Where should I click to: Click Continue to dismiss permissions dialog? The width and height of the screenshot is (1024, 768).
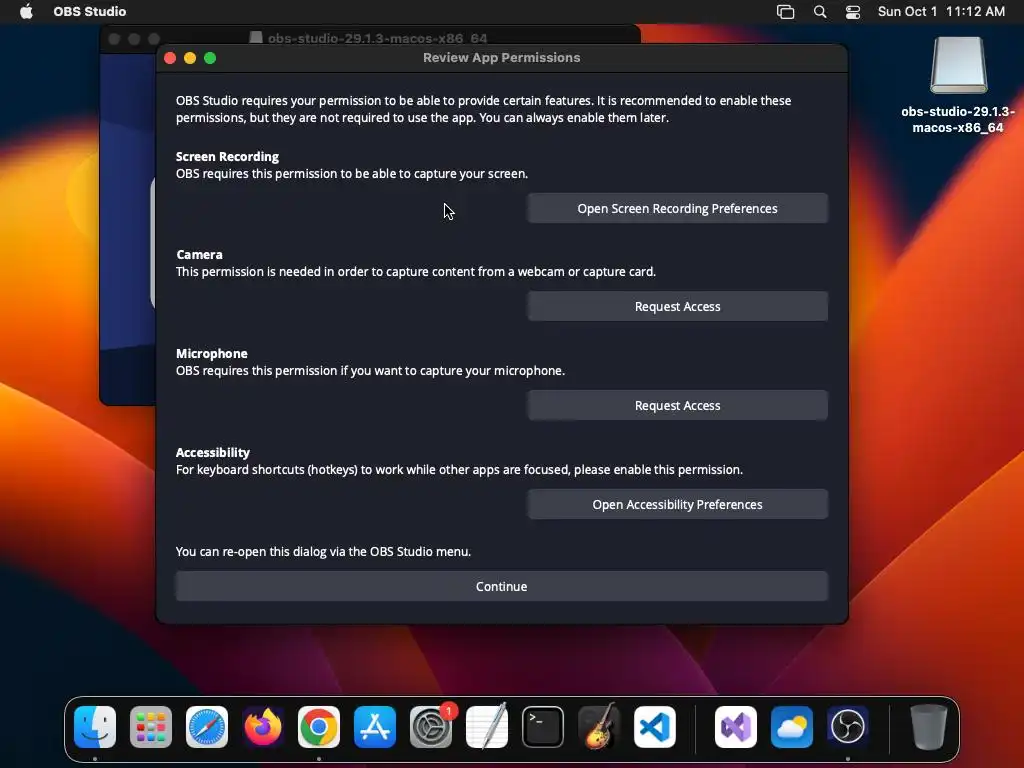coord(502,586)
